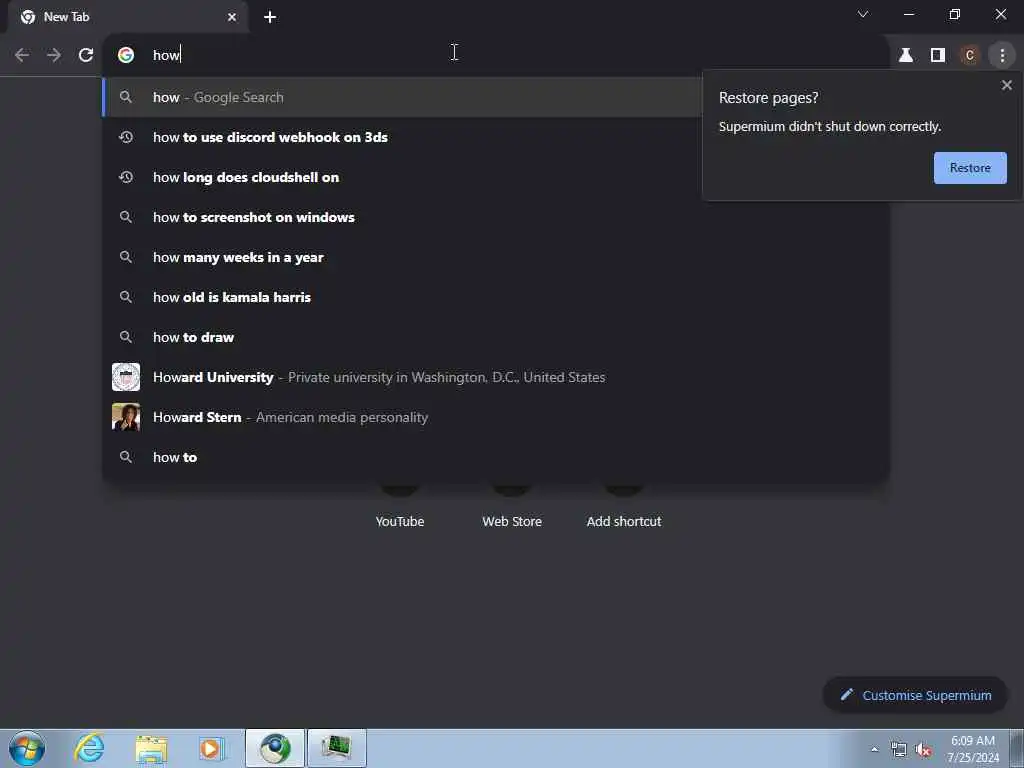
Task: Open Windows Media Player from taskbar
Action: pyautogui.click(x=212, y=748)
